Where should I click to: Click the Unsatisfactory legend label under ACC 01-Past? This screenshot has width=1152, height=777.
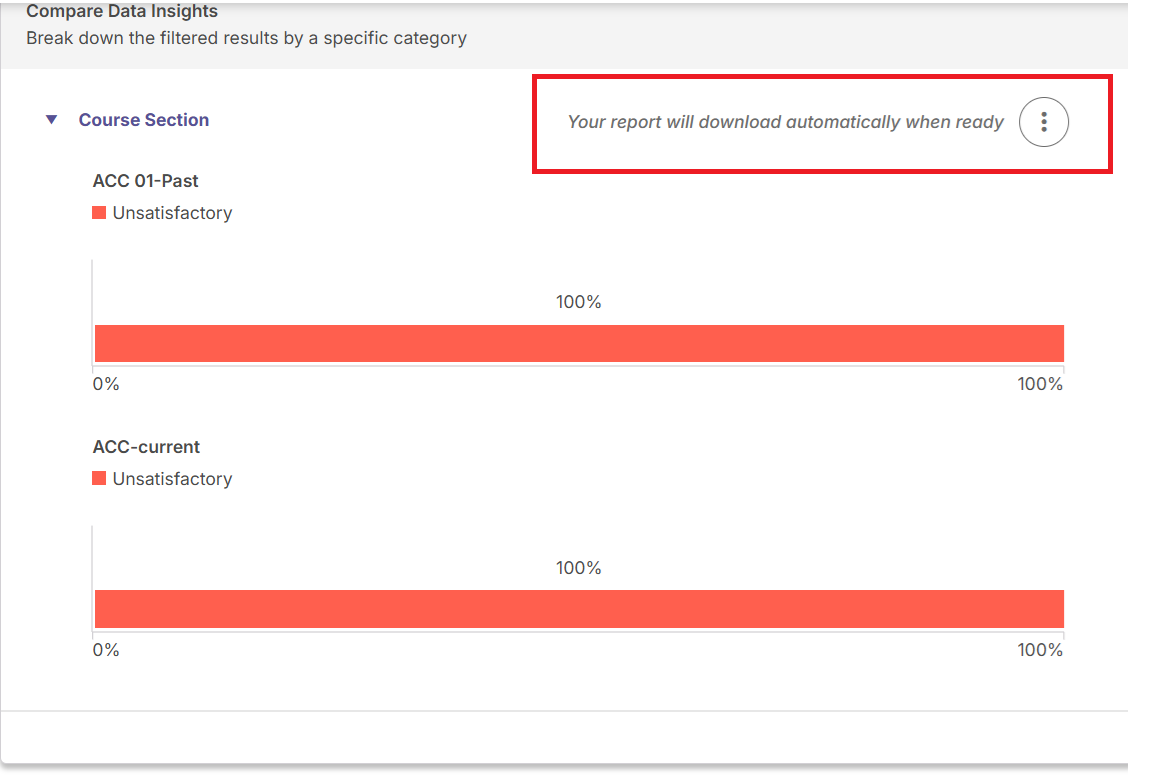click(x=173, y=213)
